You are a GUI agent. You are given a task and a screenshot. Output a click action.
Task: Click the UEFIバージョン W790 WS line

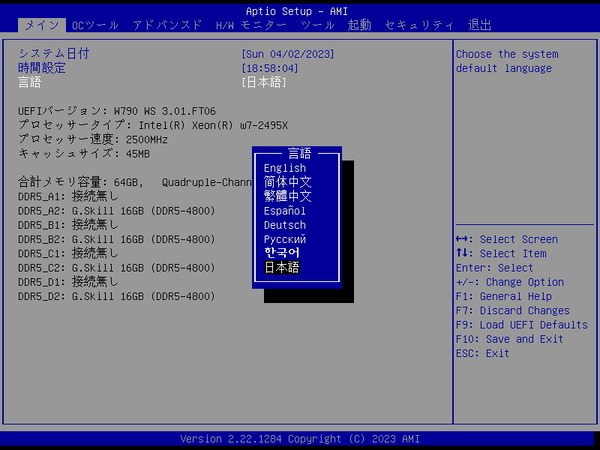(117, 111)
